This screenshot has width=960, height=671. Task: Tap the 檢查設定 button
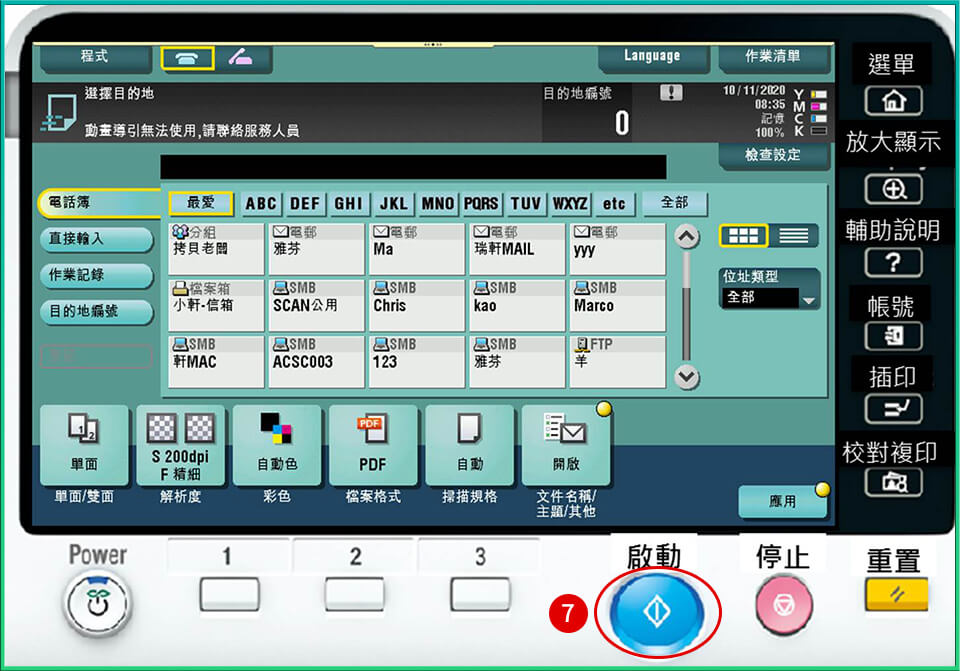[773, 156]
